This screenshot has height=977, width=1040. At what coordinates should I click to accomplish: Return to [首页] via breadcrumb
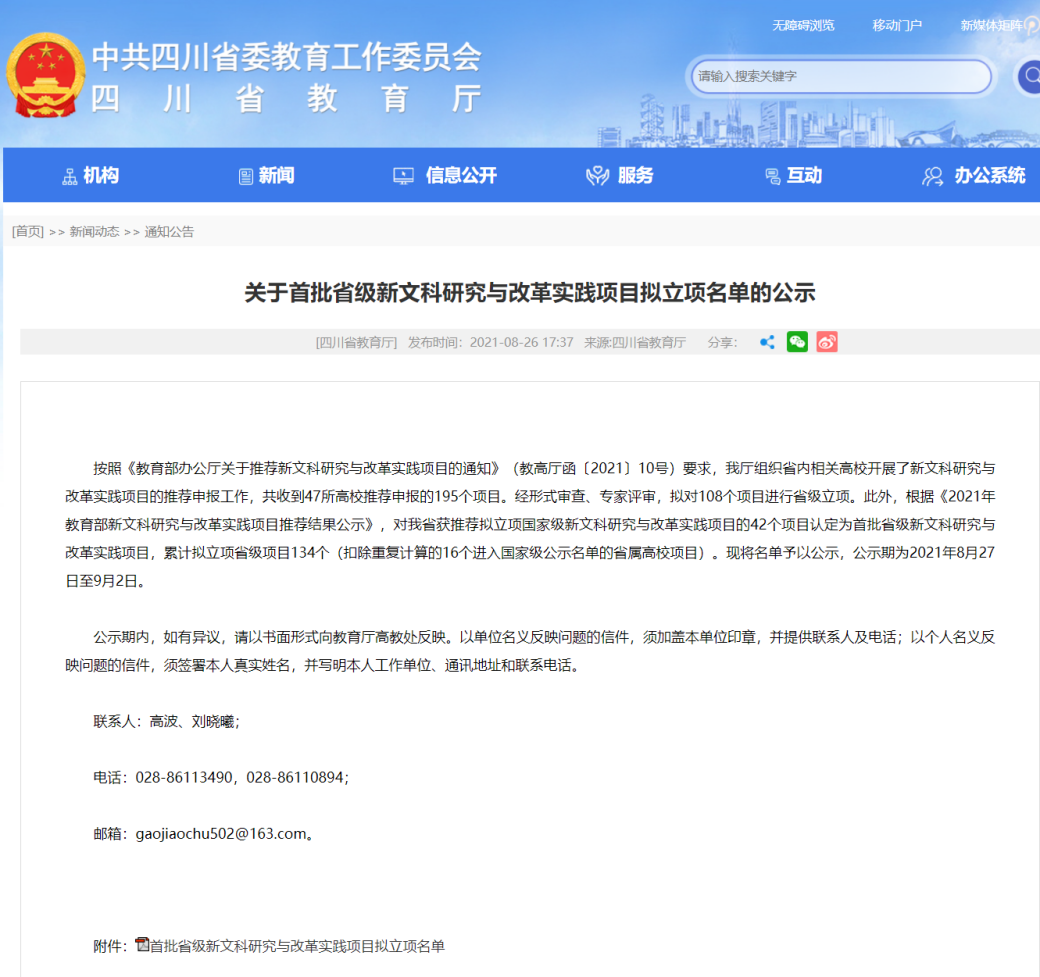[x=28, y=231]
